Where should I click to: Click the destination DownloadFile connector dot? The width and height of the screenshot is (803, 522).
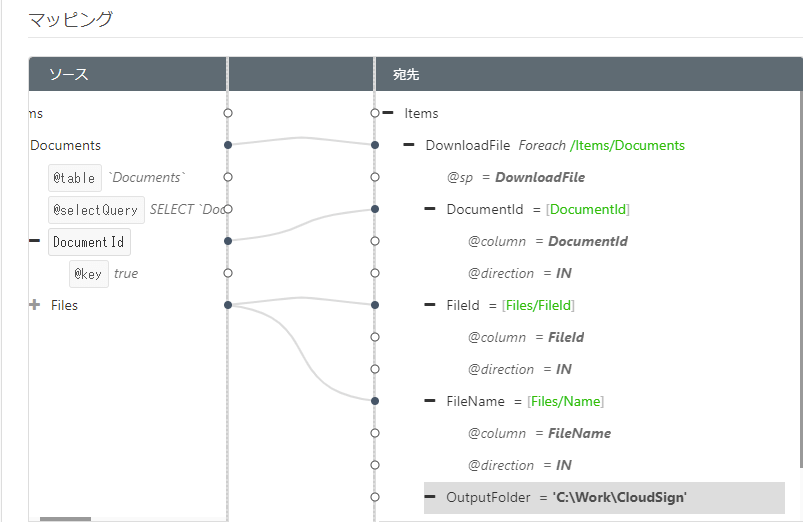tap(375, 145)
